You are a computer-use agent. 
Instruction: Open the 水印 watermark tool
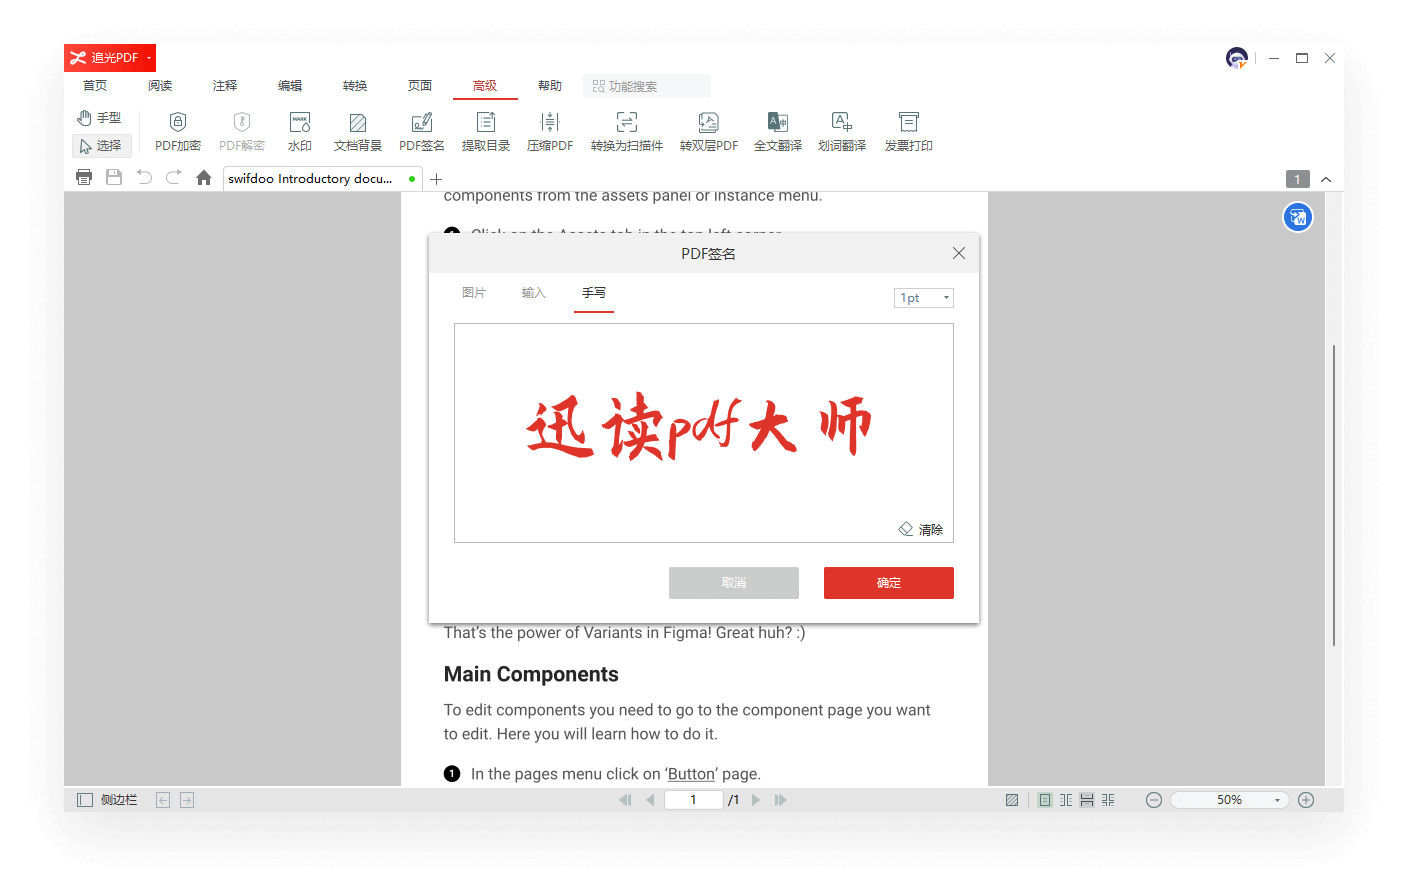[300, 123]
